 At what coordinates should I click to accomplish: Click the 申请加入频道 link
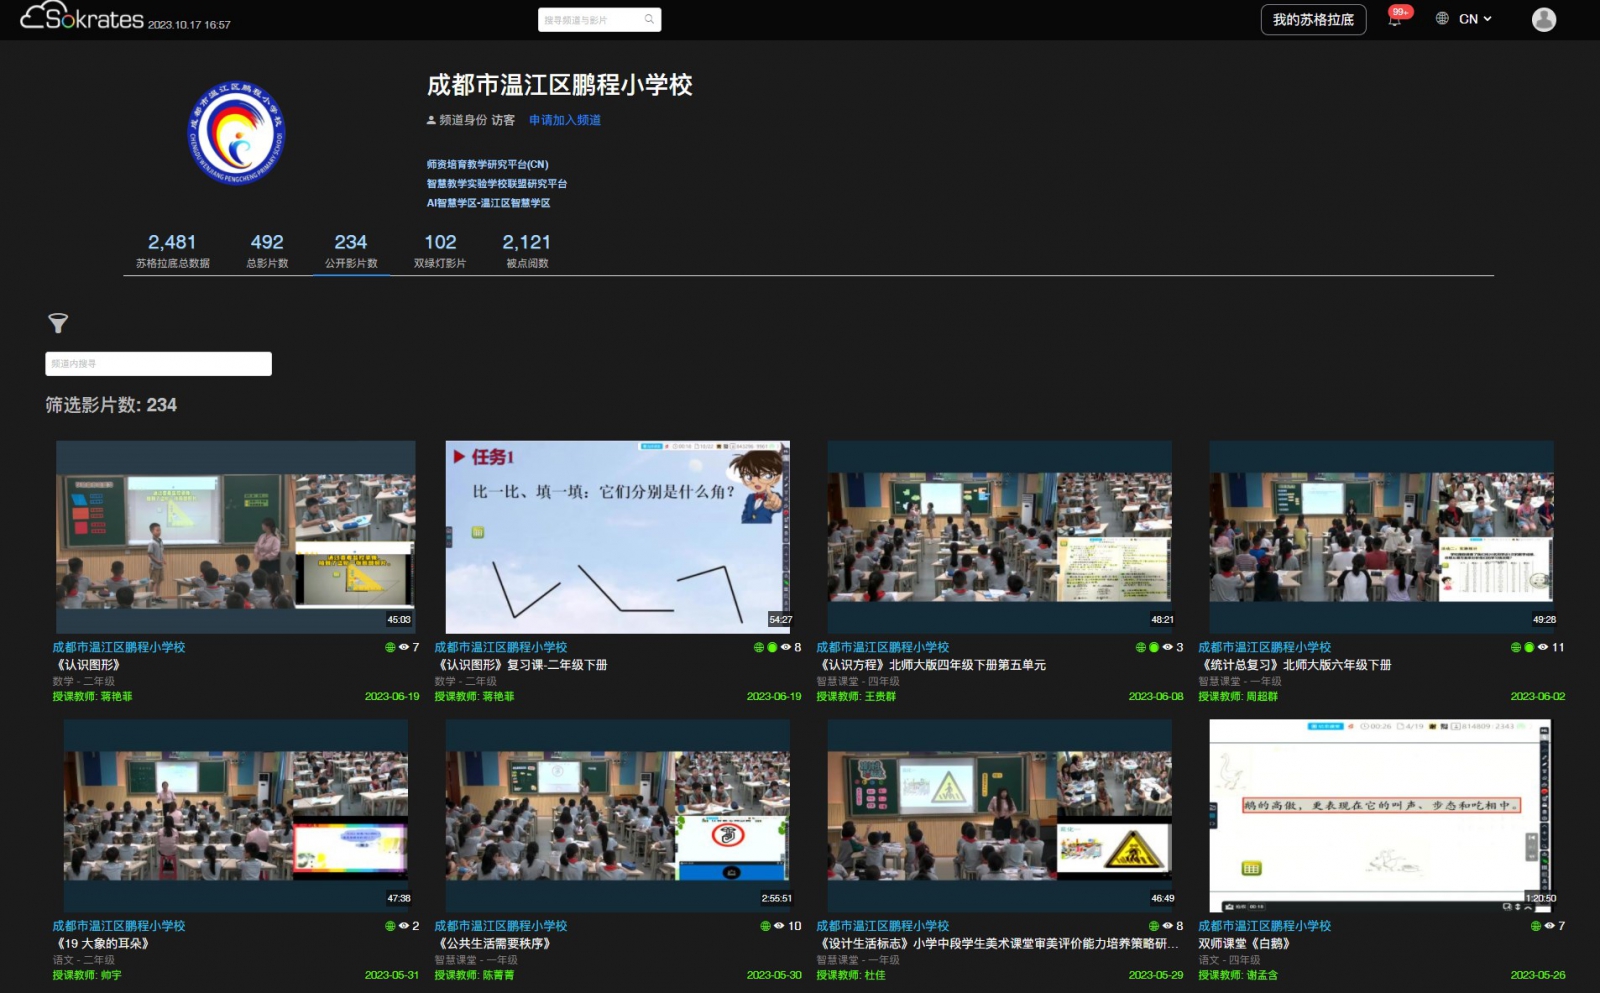(565, 120)
